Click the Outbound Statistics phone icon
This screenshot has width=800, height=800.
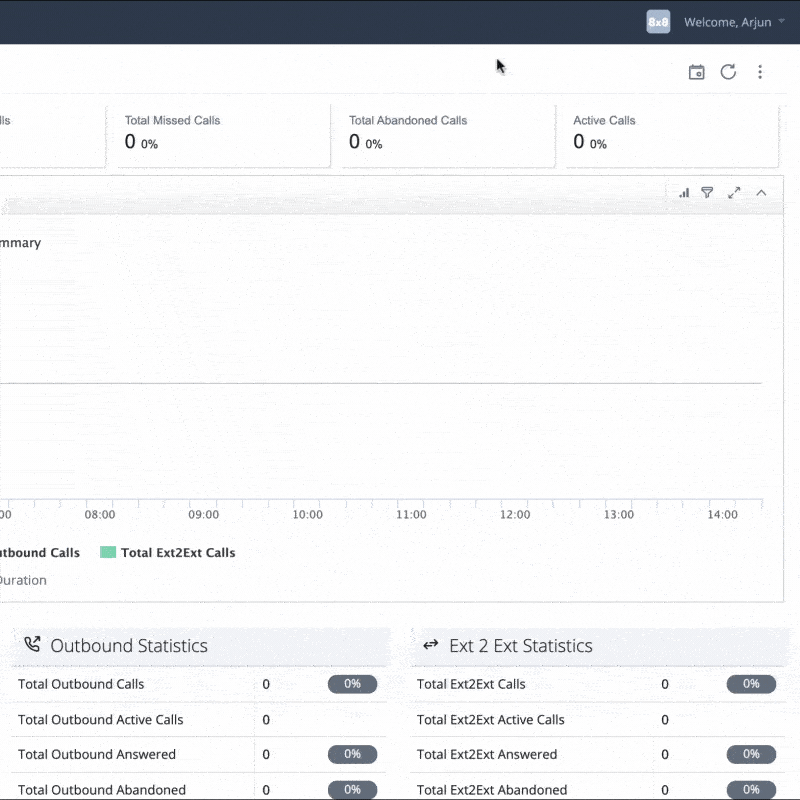click(32, 644)
